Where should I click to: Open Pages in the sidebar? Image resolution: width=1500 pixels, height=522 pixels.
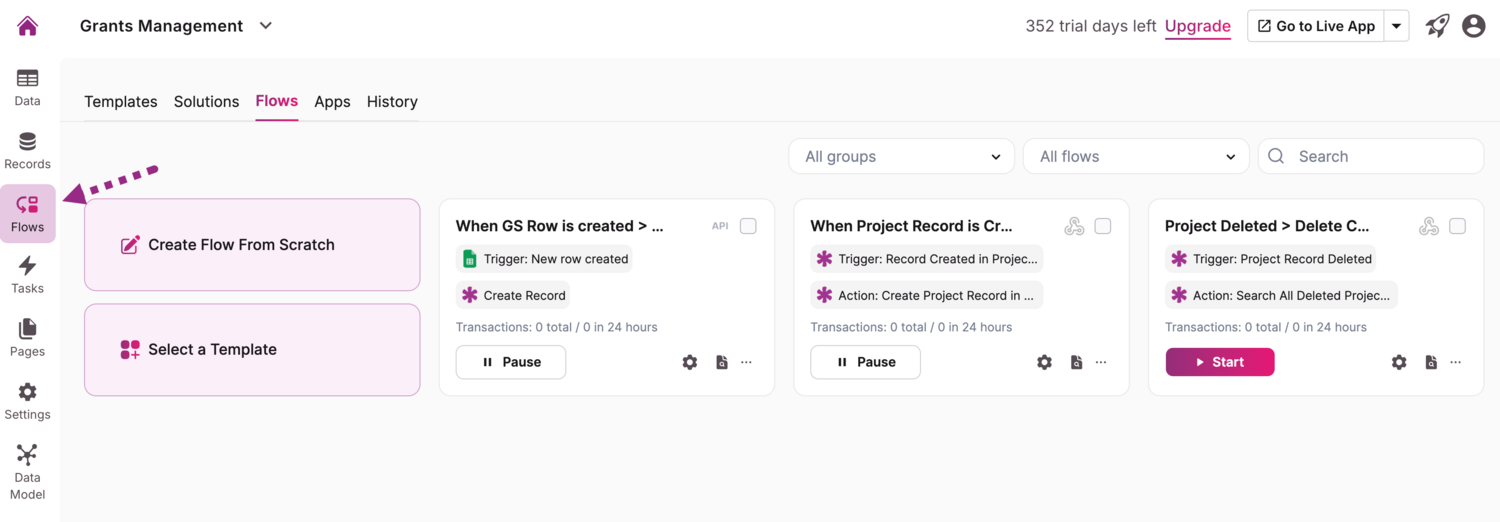coord(28,338)
